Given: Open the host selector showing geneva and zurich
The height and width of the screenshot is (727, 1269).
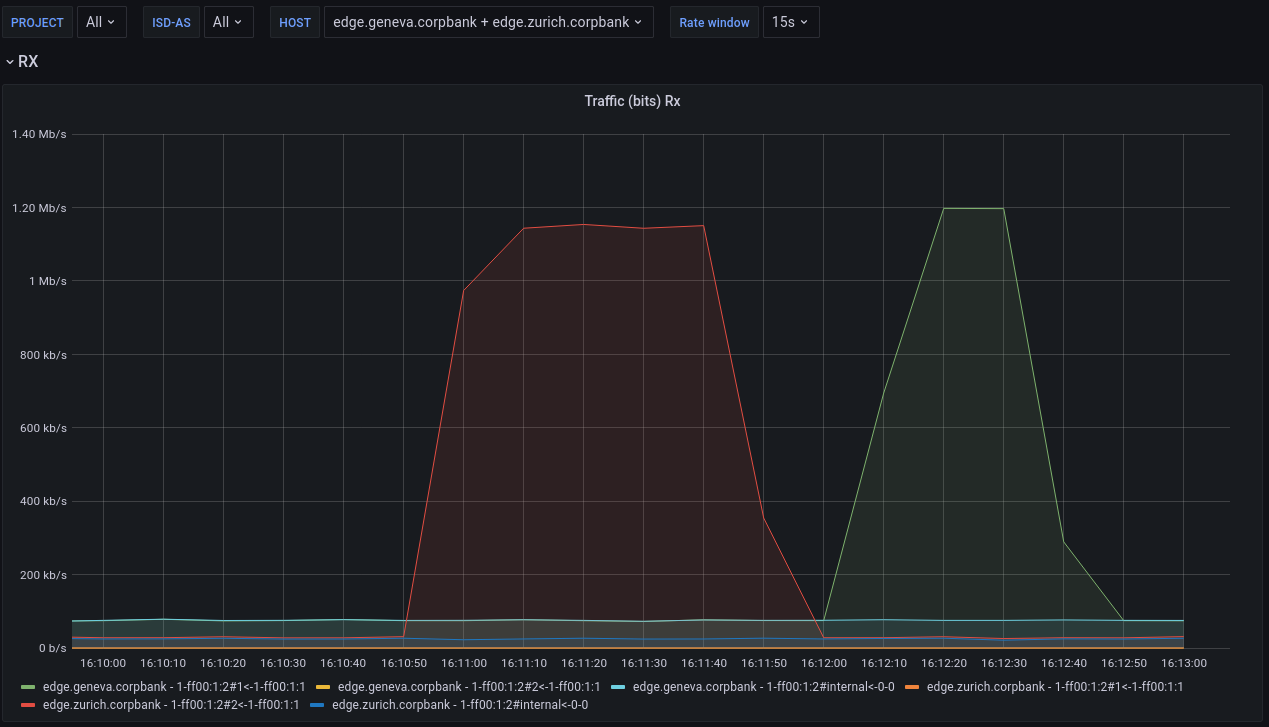Looking at the screenshot, I should [x=488, y=22].
